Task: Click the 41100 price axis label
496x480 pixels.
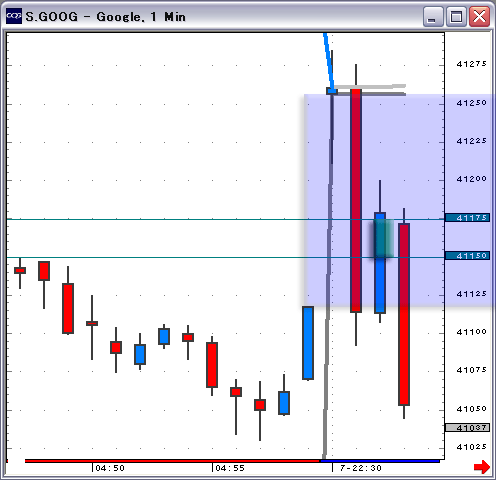Action: [471, 332]
